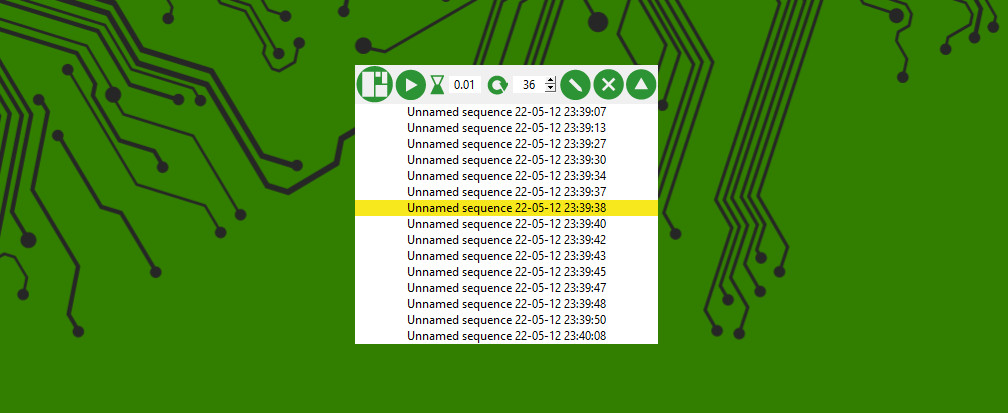The width and height of the screenshot is (1008, 413).
Task: Rename sequence with the pencil icon
Action: 576,84
